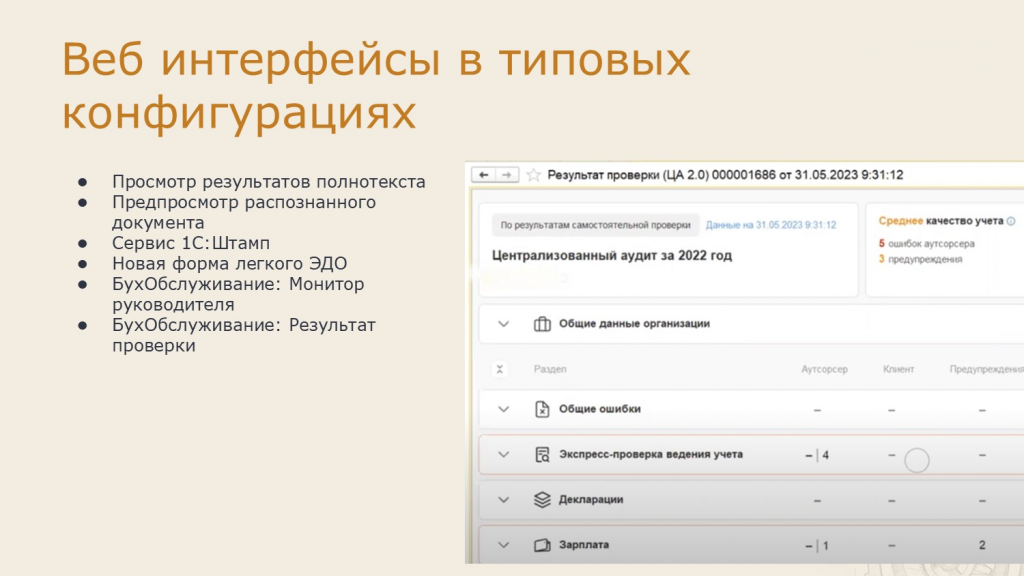The width and height of the screenshot is (1024, 576).
Task: Click bullet Предпросмотр распознанного документа
Action: (x=244, y=212)
